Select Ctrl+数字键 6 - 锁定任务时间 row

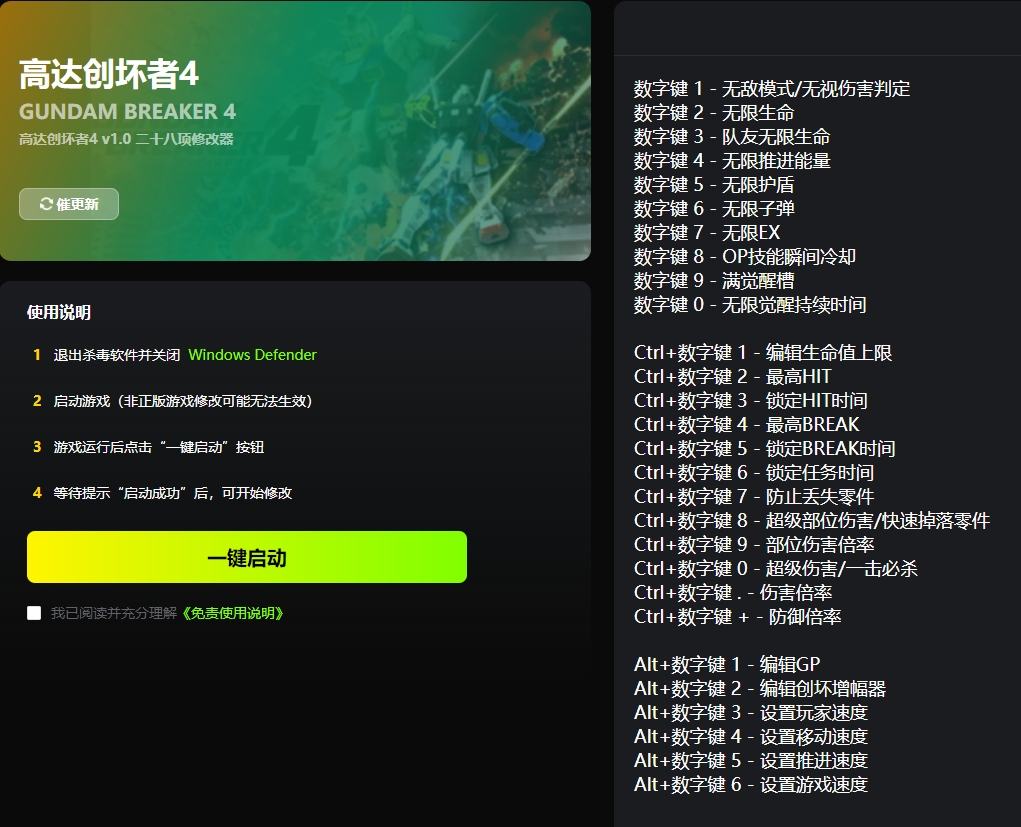pos(754,473)
